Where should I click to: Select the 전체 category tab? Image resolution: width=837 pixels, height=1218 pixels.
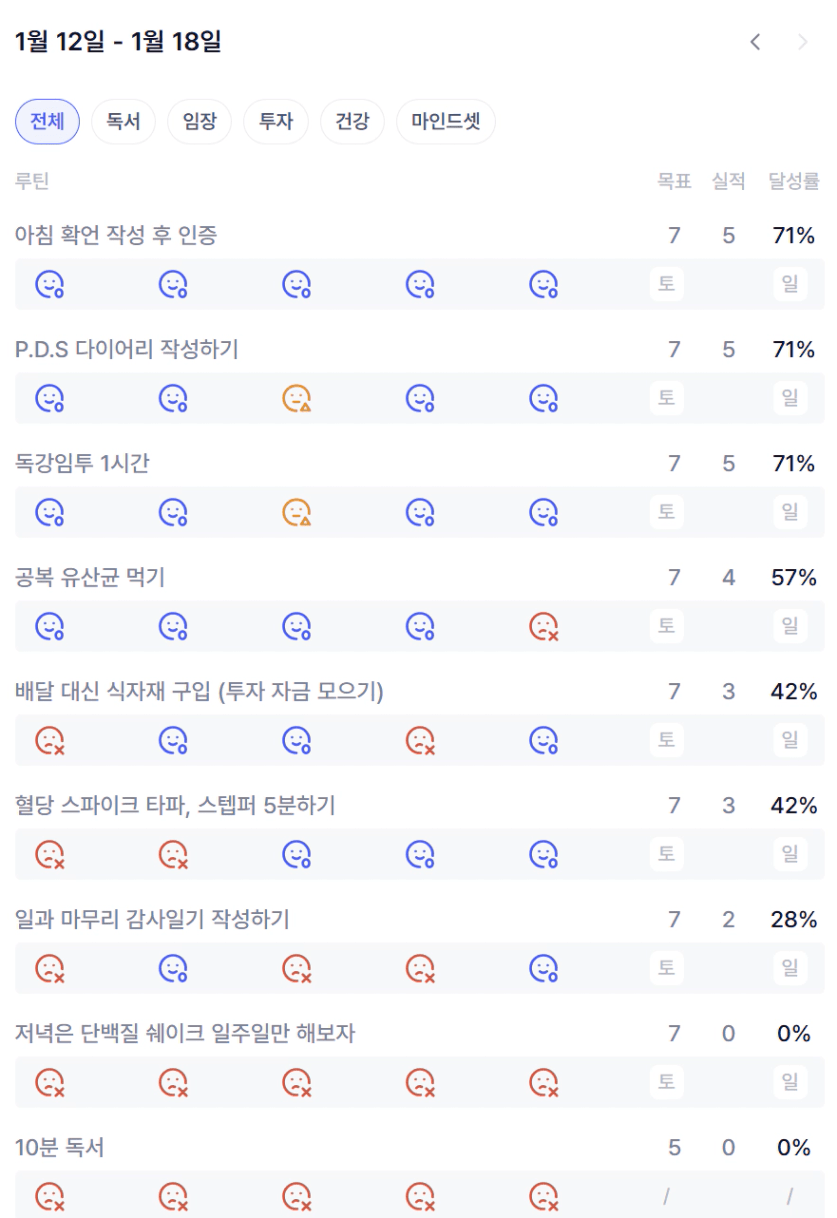pyautogui.click(x=47, y=122)
